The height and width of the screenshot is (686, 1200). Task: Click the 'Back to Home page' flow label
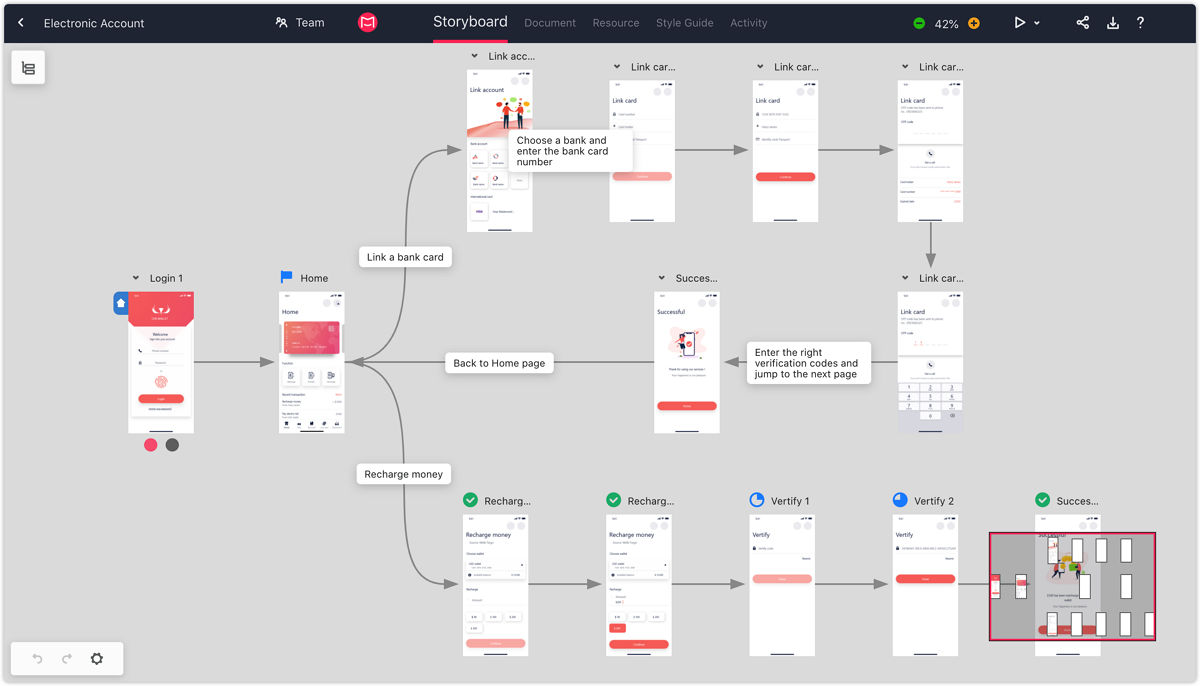(x=499, y=363)
